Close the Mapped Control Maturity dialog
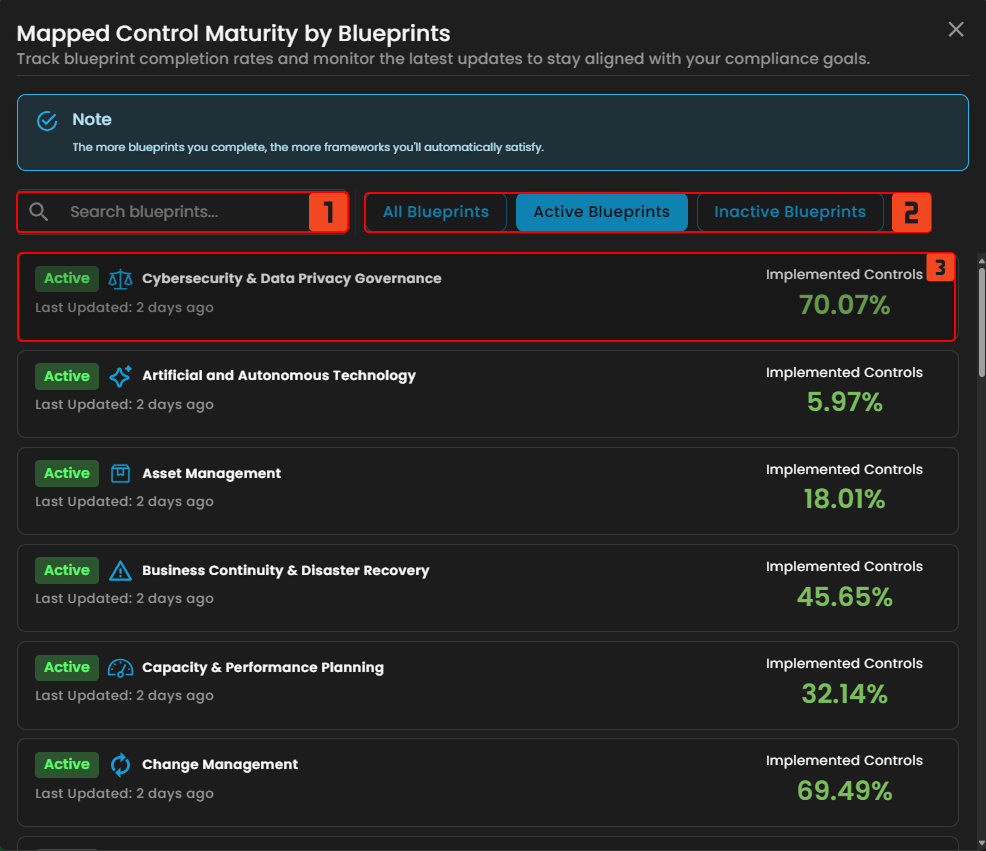 (x=956, y=30)
